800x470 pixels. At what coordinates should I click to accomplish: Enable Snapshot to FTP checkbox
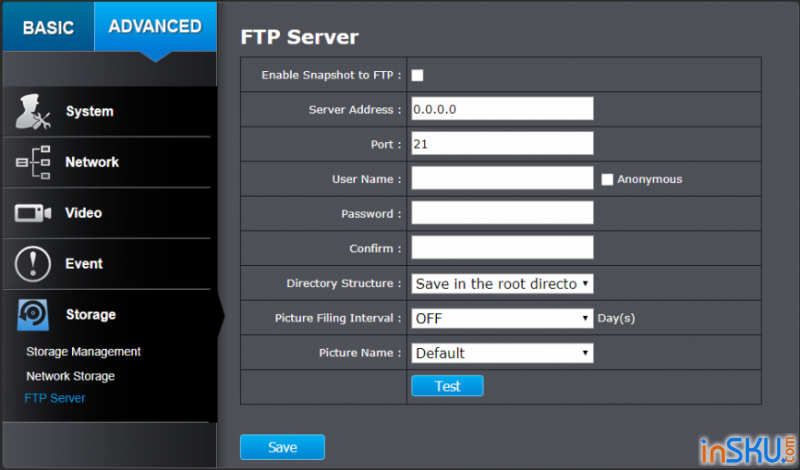417,75
